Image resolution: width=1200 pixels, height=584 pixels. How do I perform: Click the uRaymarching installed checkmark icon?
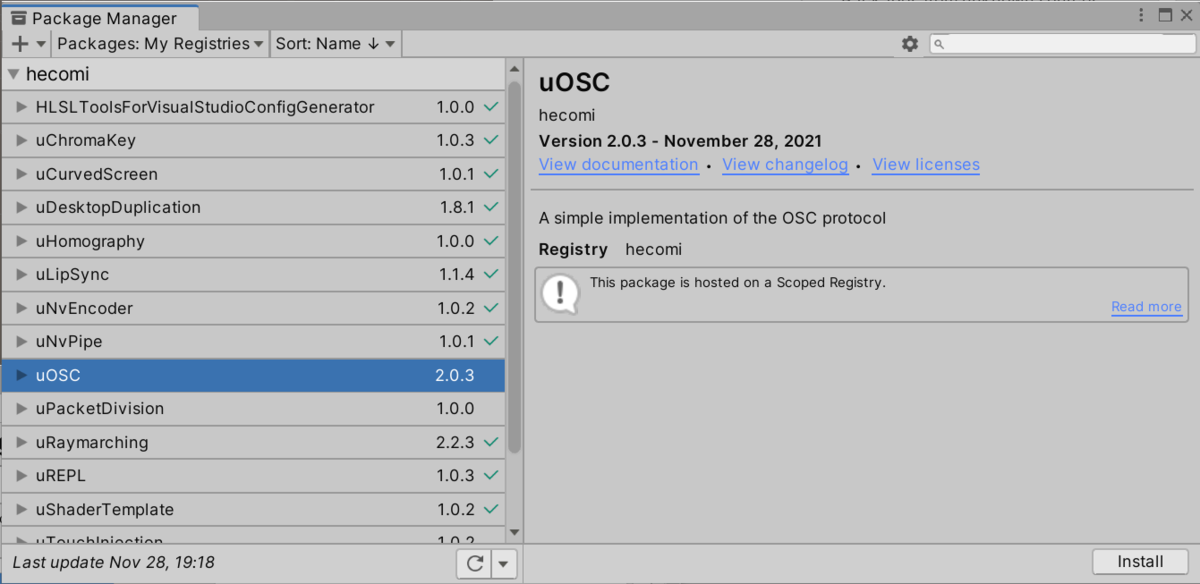click(490, 442)
